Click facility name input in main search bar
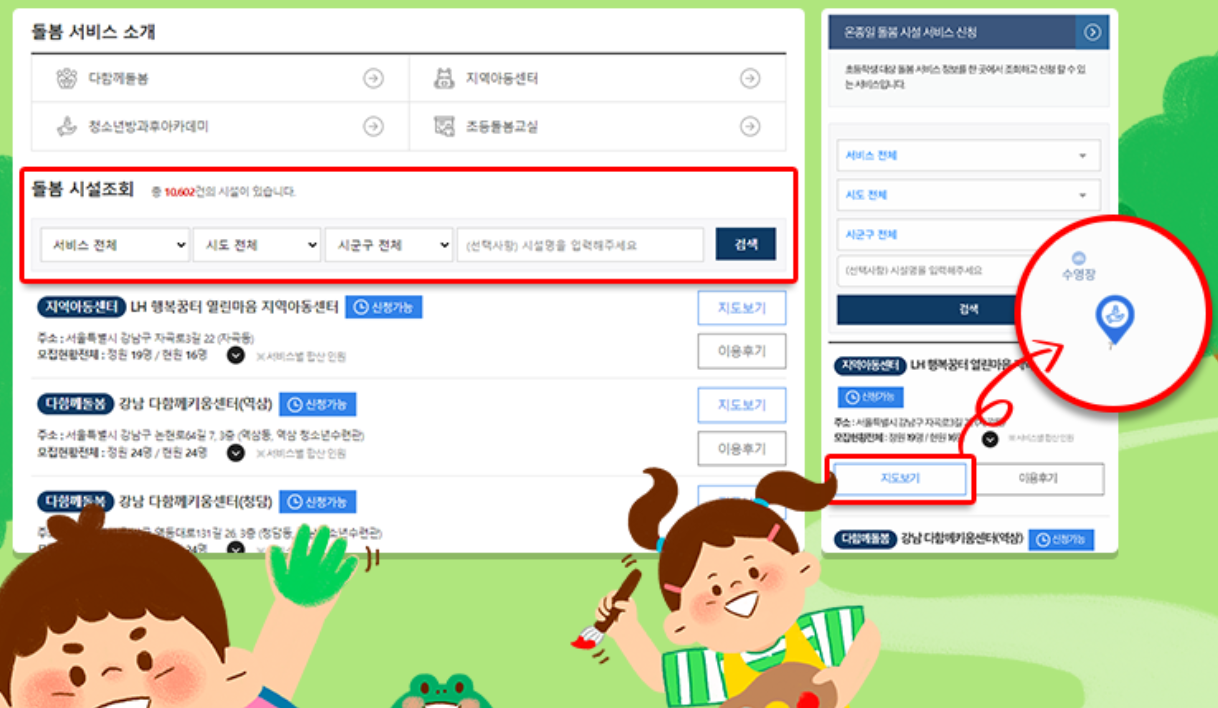This screenshot has width=1218, height=708. coord(580,245)
